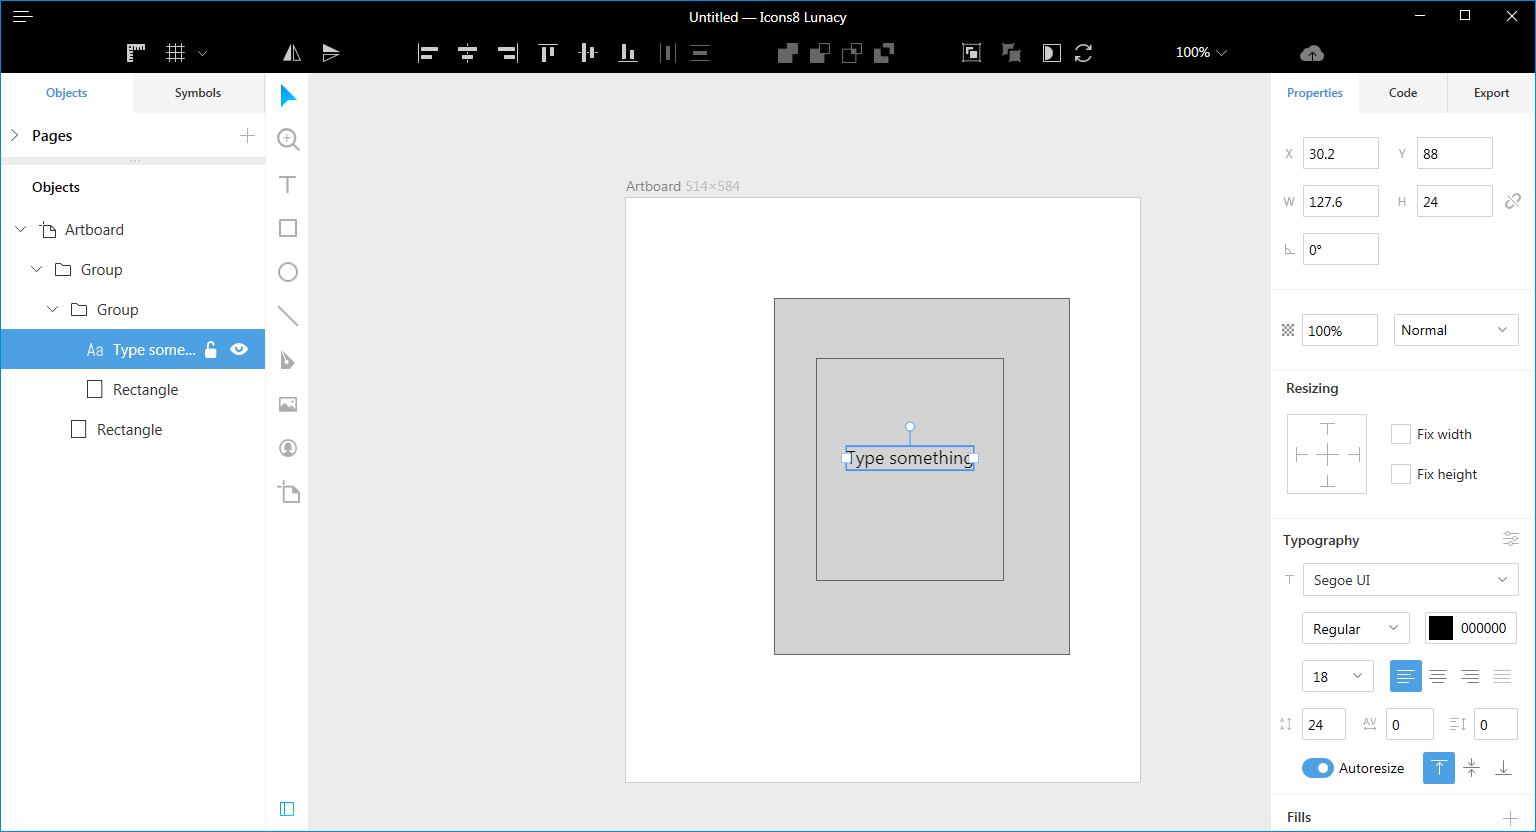Apply Intersect boolean operation
Image resolution: width=1536 pixels, height=832 pixels.
tap(852, 53)
